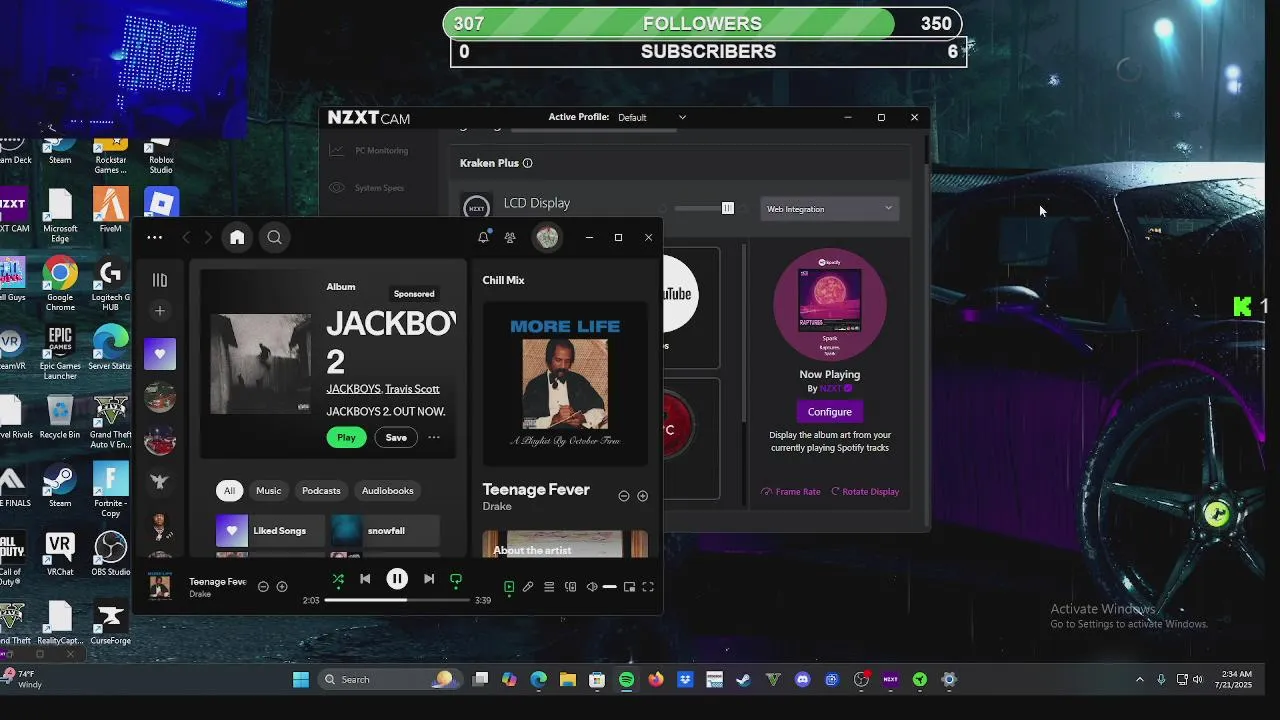Image resolution: width=1280 pixels, height=720 pixels.
Task: Open the Spotify search icon
Action: tap(274, 237)
